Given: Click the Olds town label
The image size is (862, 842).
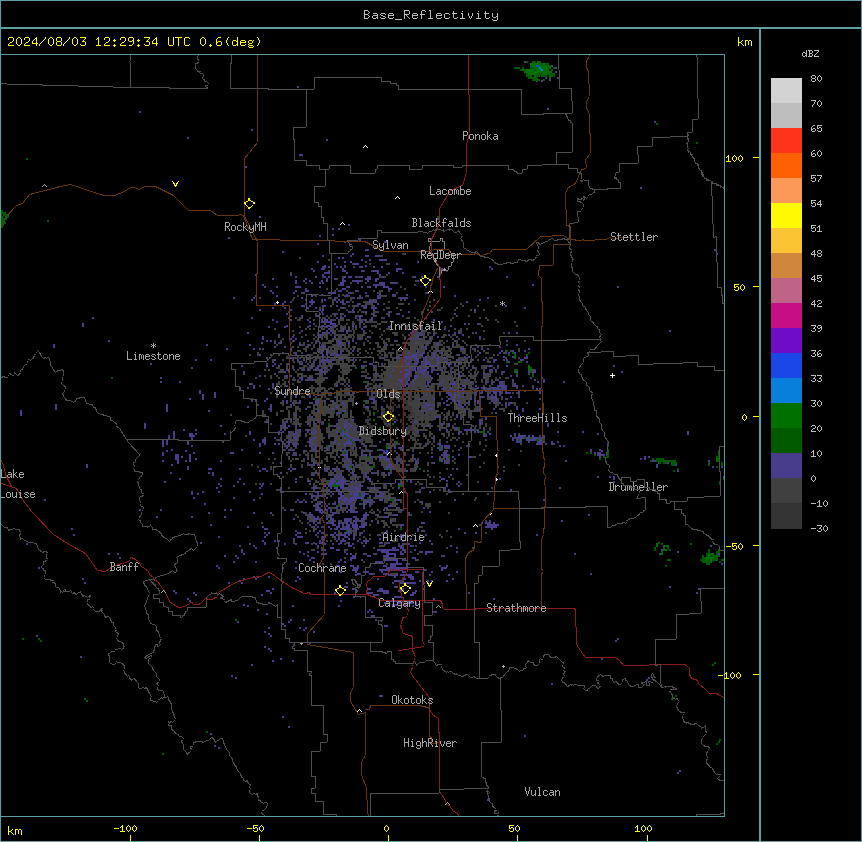Looking at the screenshot, I should coord(388,394).
